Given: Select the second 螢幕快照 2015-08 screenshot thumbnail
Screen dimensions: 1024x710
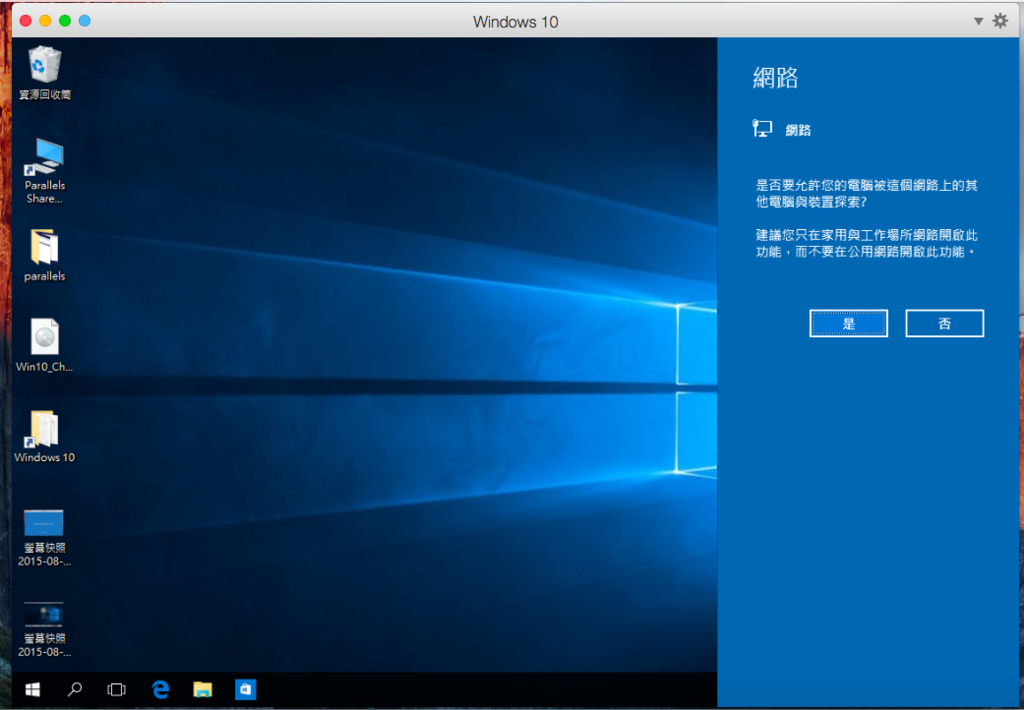Looking at the screenshot, I should pyautogui.click(x=44, y=614).
